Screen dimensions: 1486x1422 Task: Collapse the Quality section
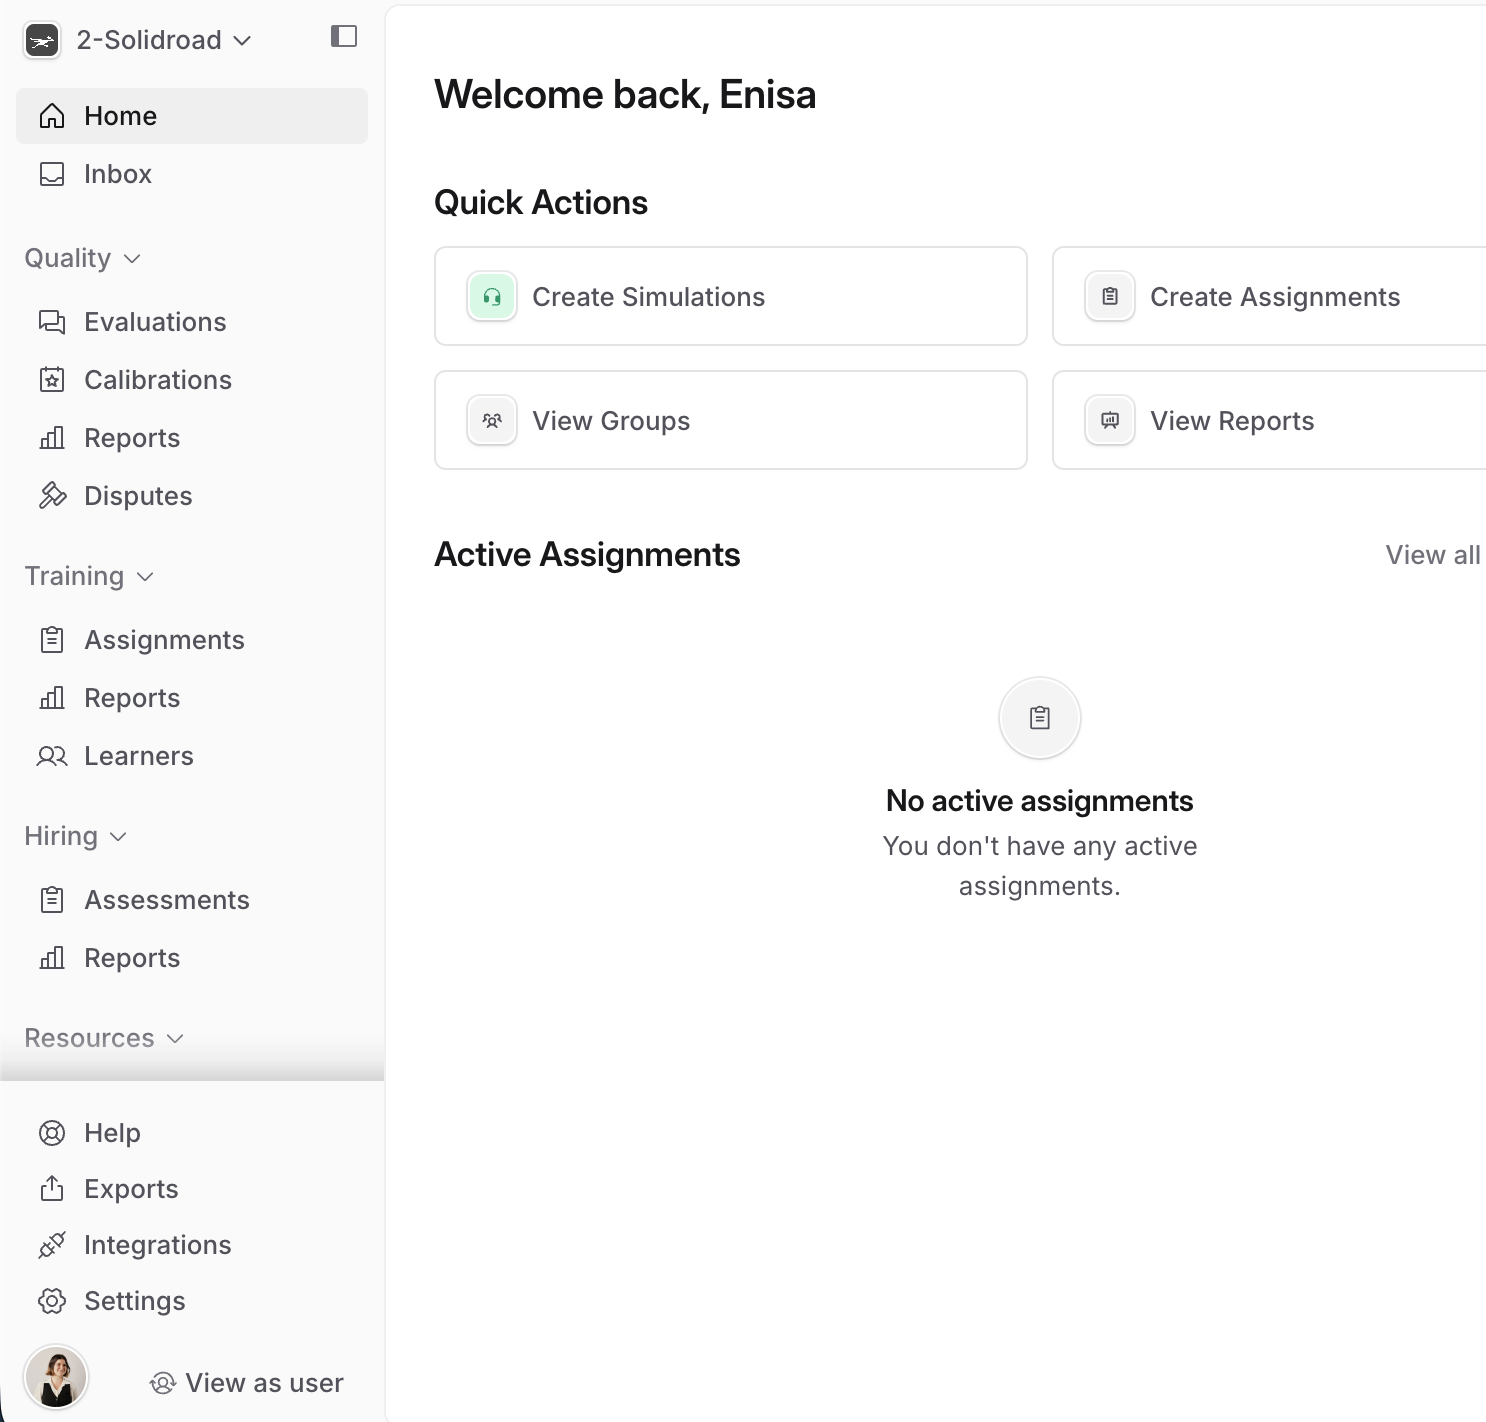83,258
